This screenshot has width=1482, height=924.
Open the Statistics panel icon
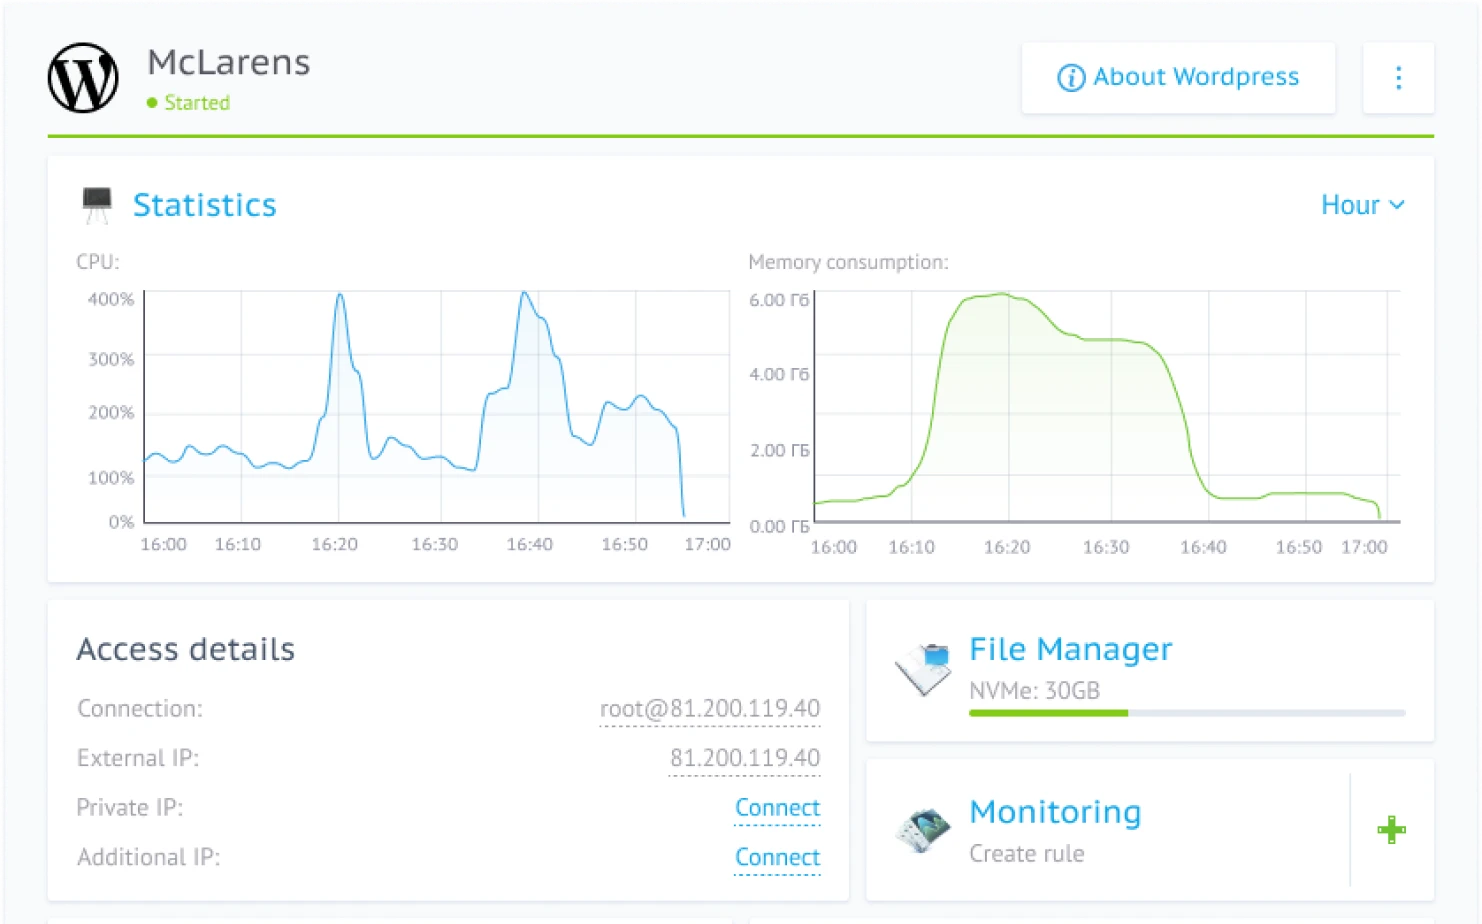(97, 202)
